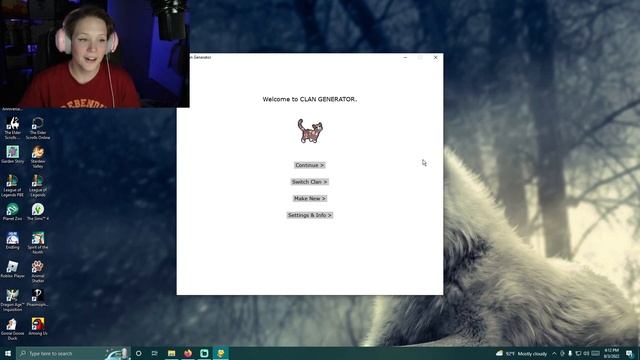This screenshot has width=640, height=360.
Task: Open the notification center icon
Action: [629, 353]
